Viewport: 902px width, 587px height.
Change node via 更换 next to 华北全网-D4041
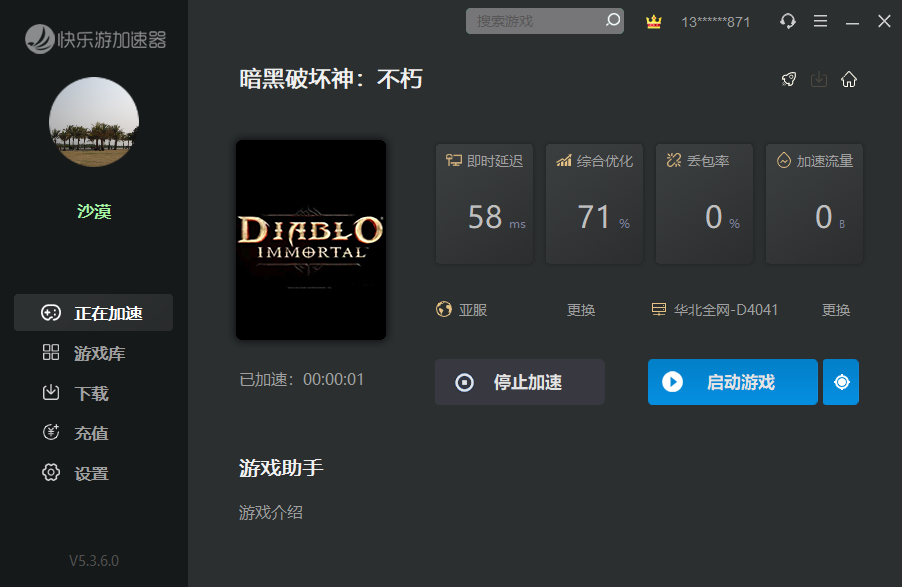click(836, 310)
